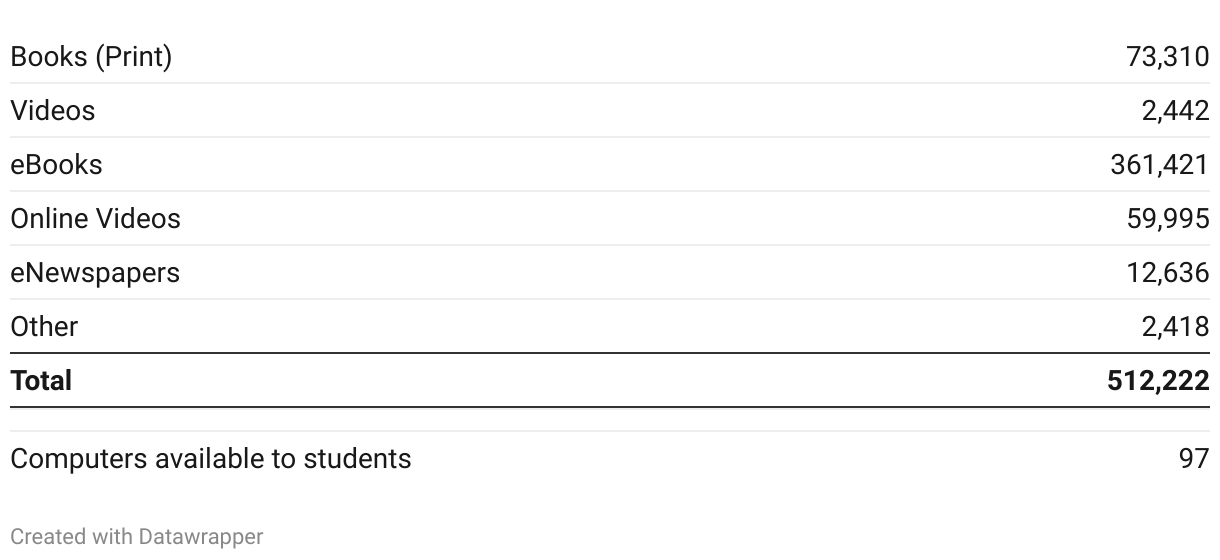Select the 2,418 Other value
Image resolution: width=1220 pixels, height=560 pixels.
pyautogui.click(x=1176, y=326)
